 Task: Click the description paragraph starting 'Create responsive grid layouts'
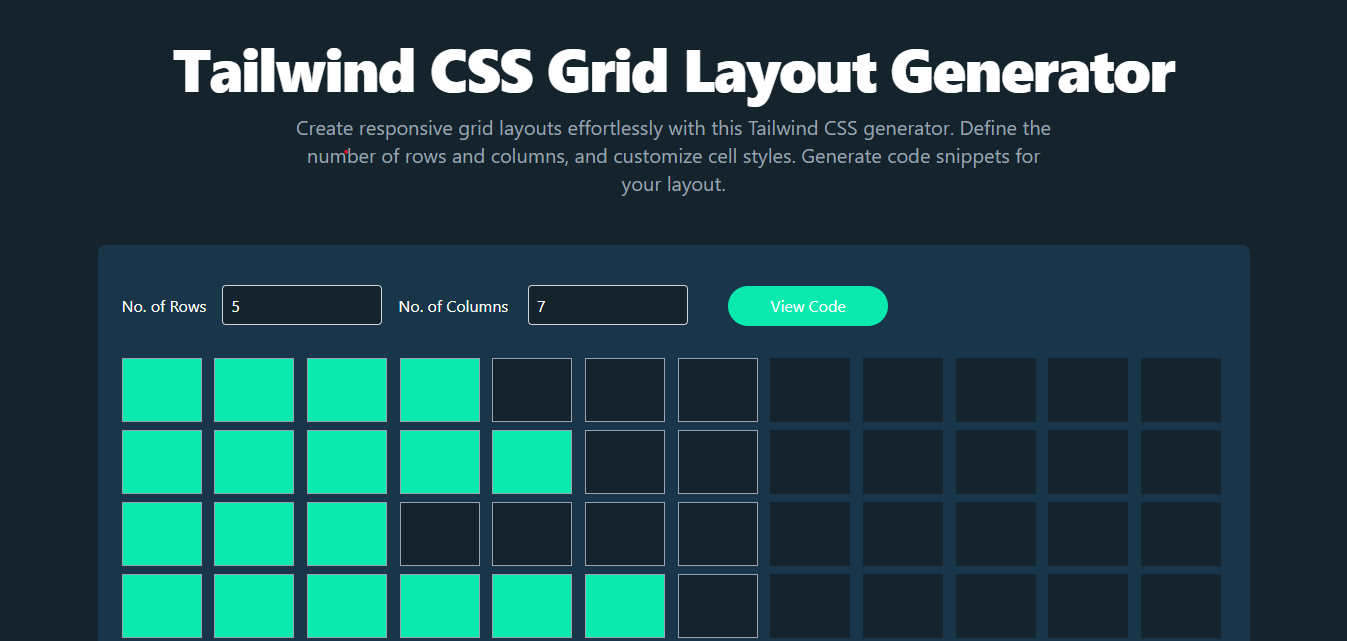point(673,157)
